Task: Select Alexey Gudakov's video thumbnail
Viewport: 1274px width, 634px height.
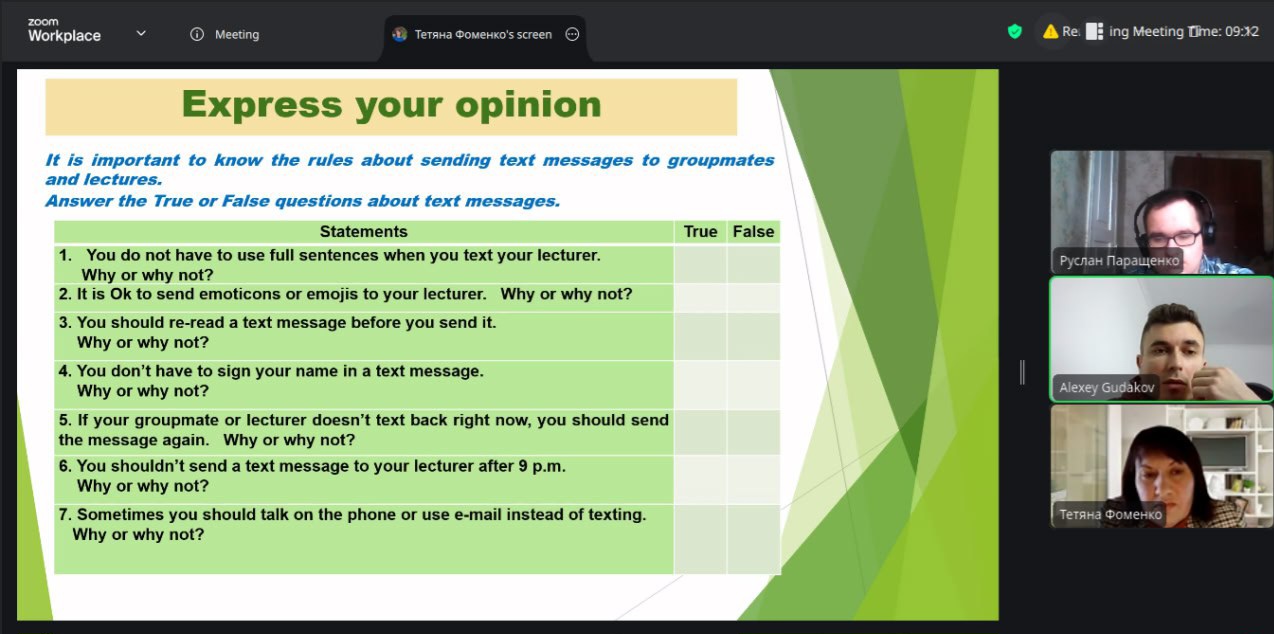Action: [x=1161, y=339]
